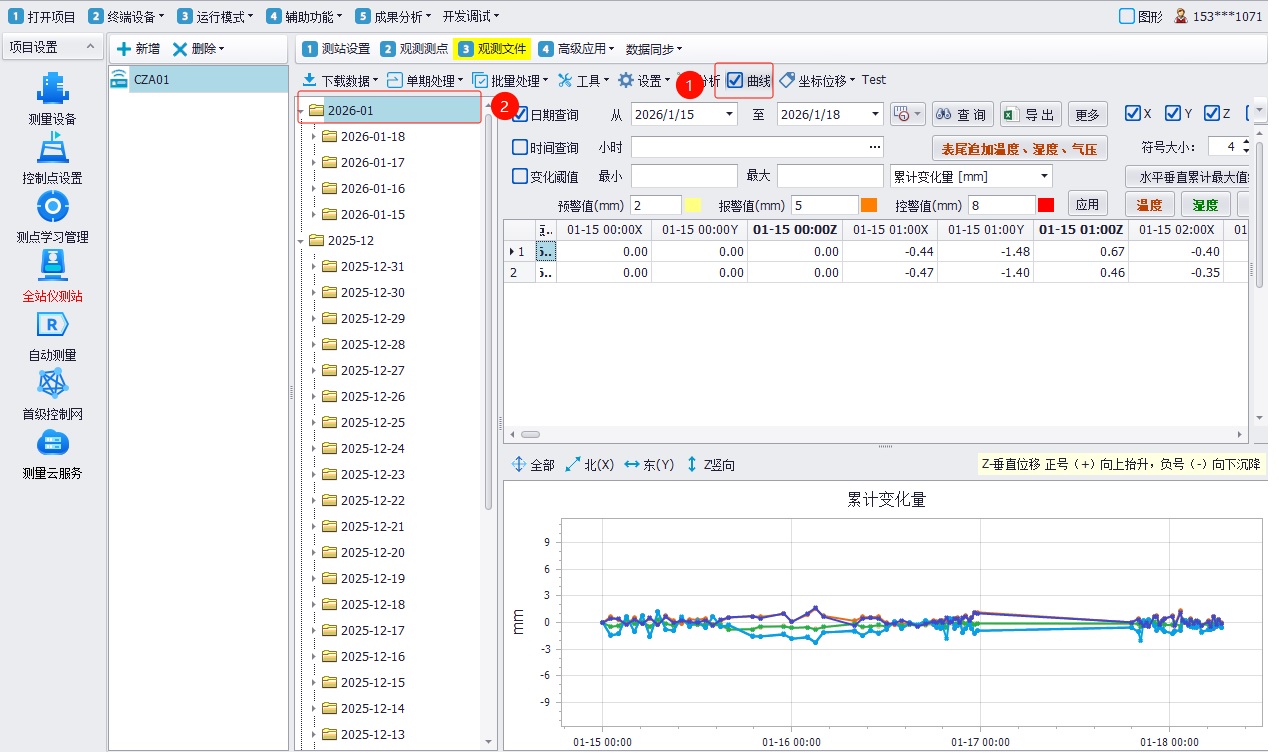
Task: Open the start date 2026/1/15 dropdown
Action: (x=729, y=115)
